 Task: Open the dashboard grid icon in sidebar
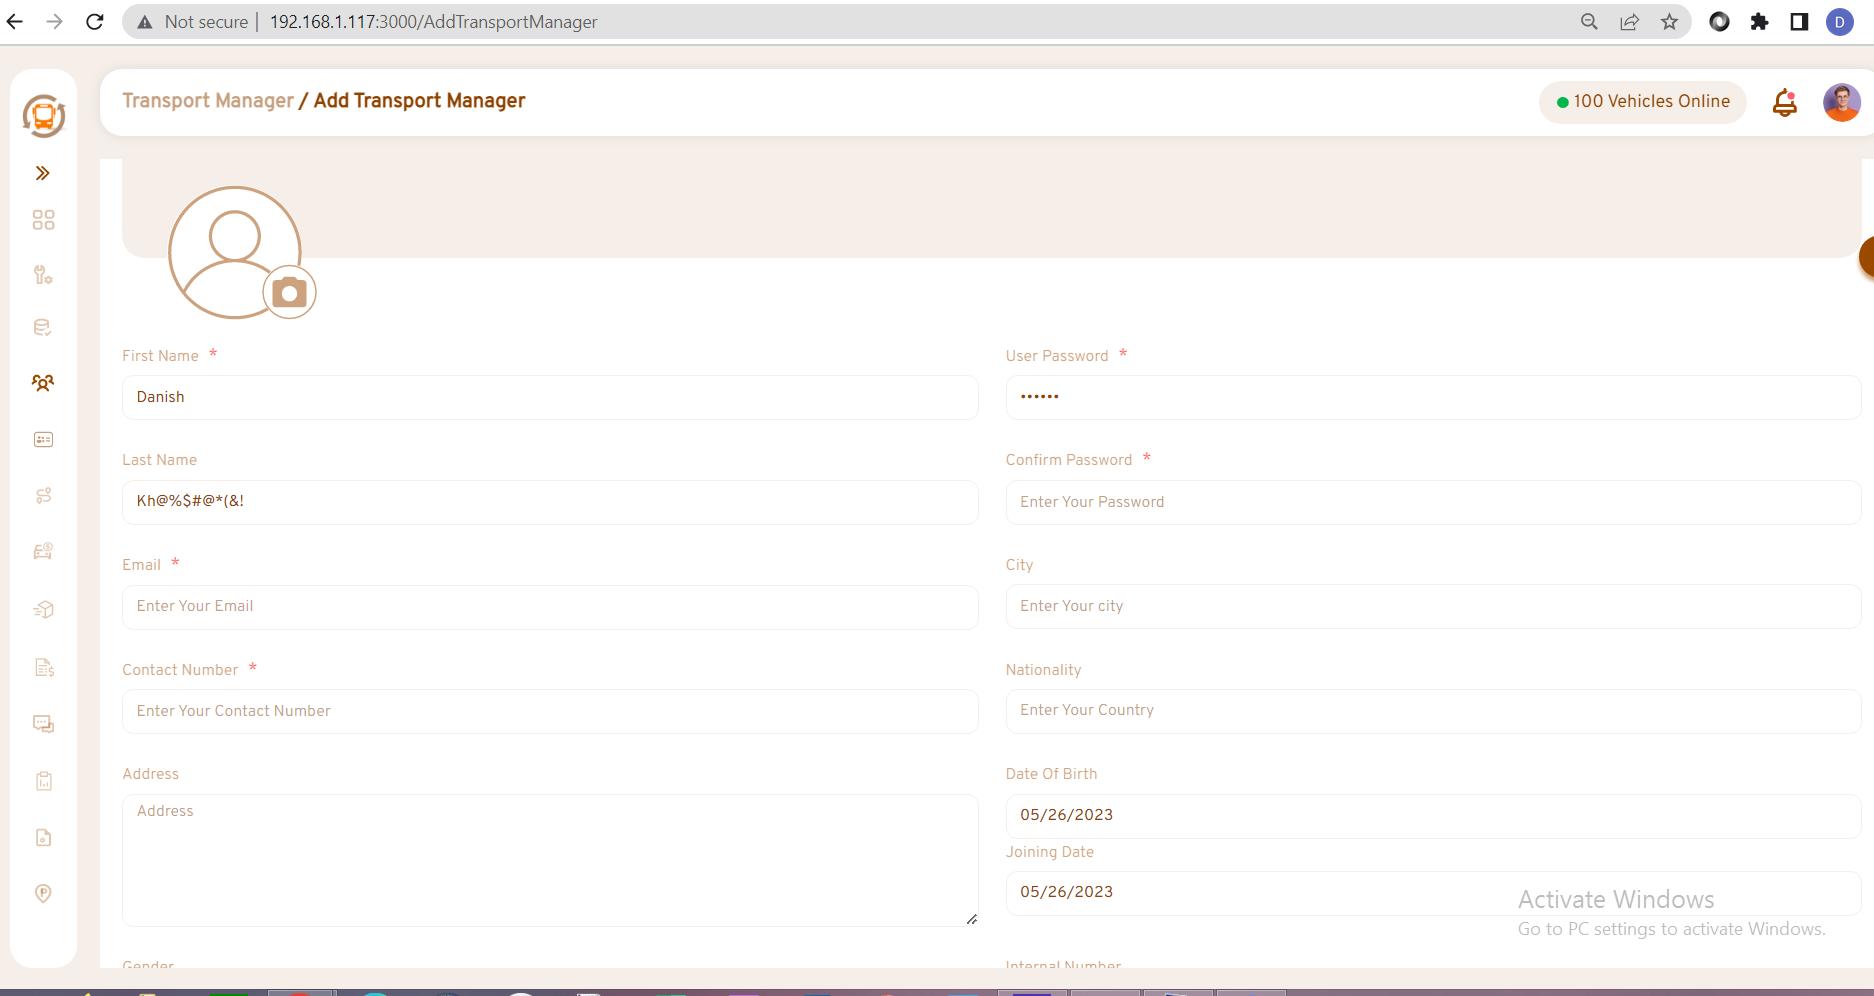point(43,220)
